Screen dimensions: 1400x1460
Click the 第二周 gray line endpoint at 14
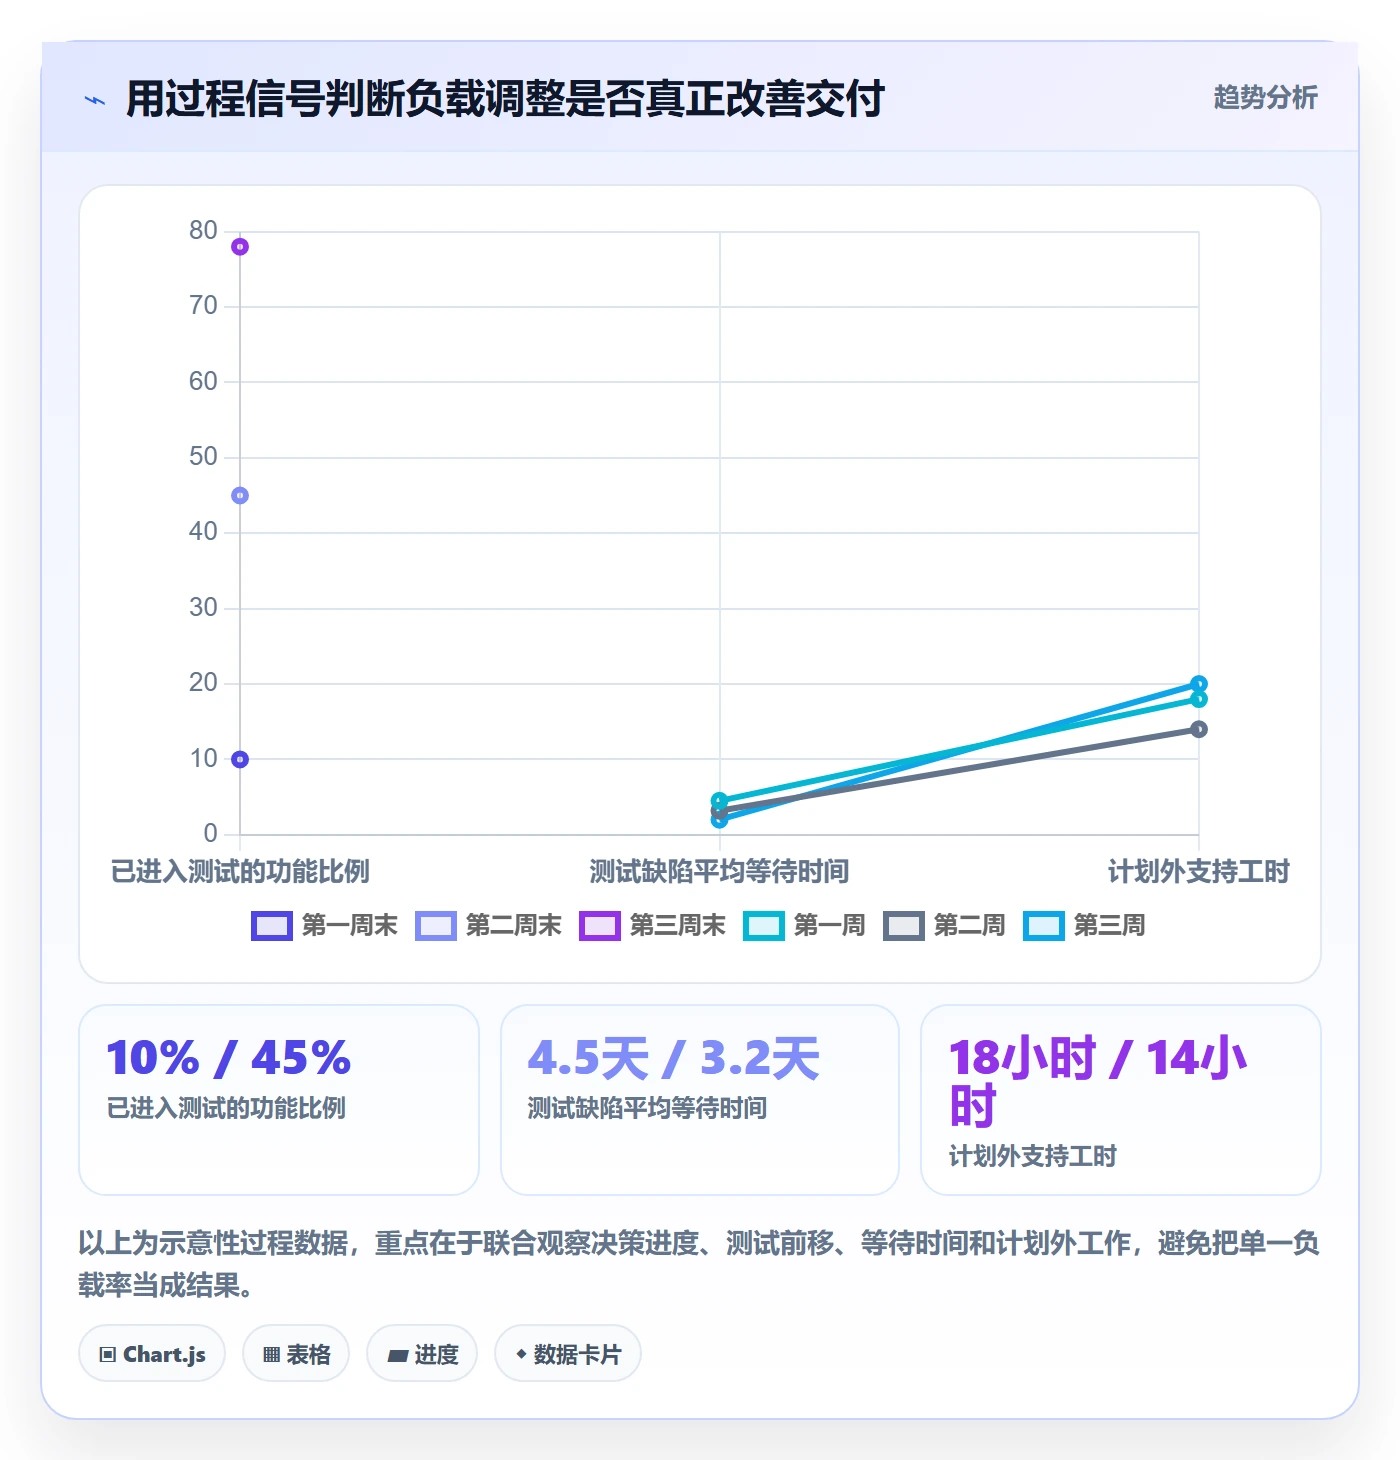click(1199, 730)
